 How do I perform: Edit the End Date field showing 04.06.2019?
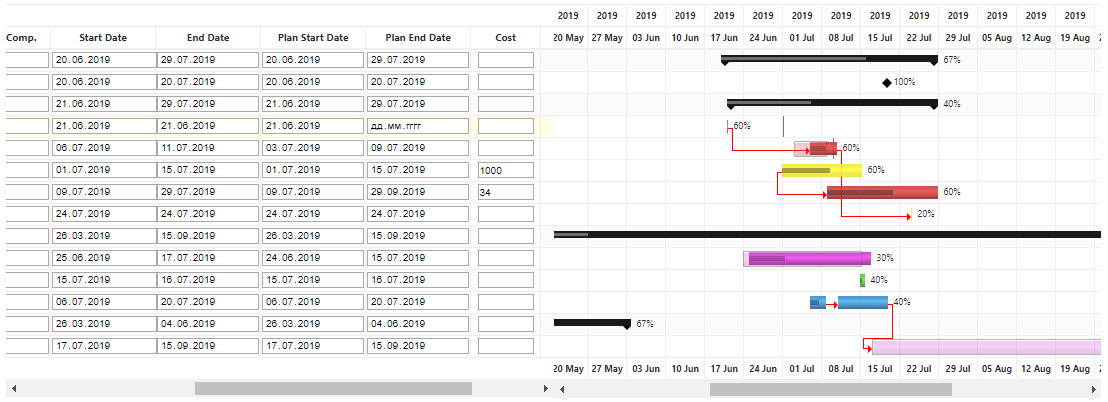(208, 324)
